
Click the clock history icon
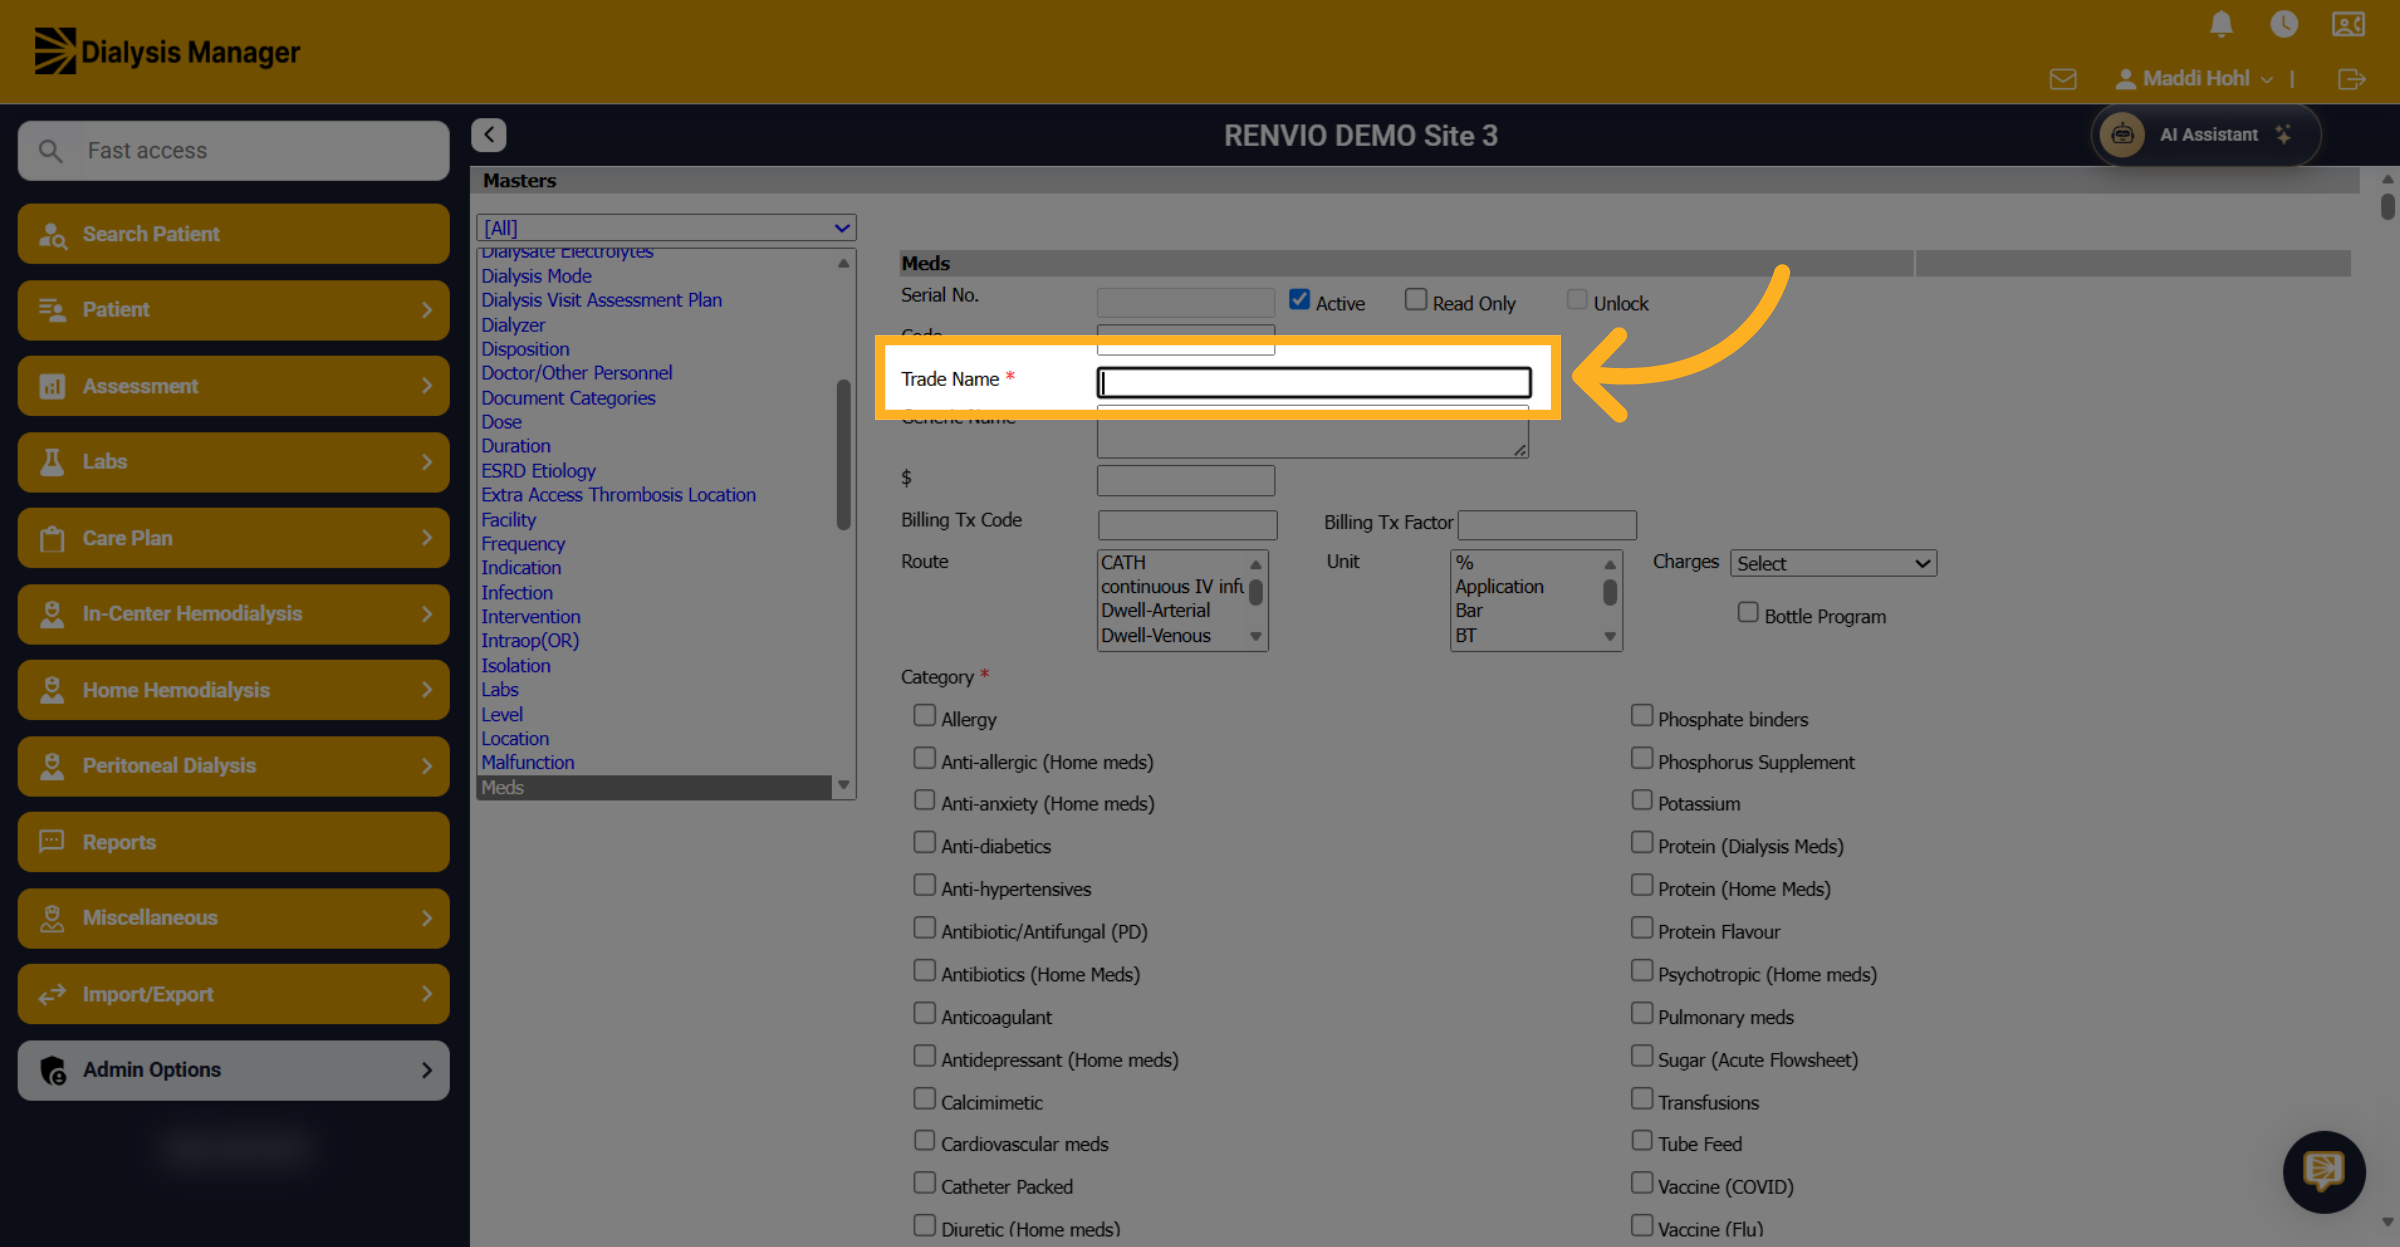pyautogui.click(x=2284, y=24)
